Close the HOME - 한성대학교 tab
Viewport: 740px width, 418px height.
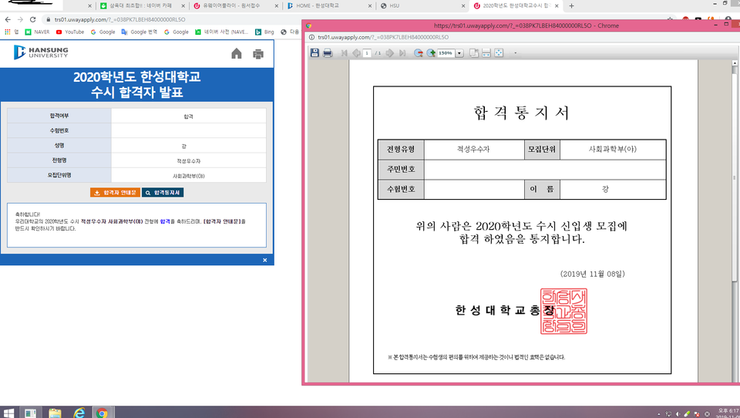point(370,6)
